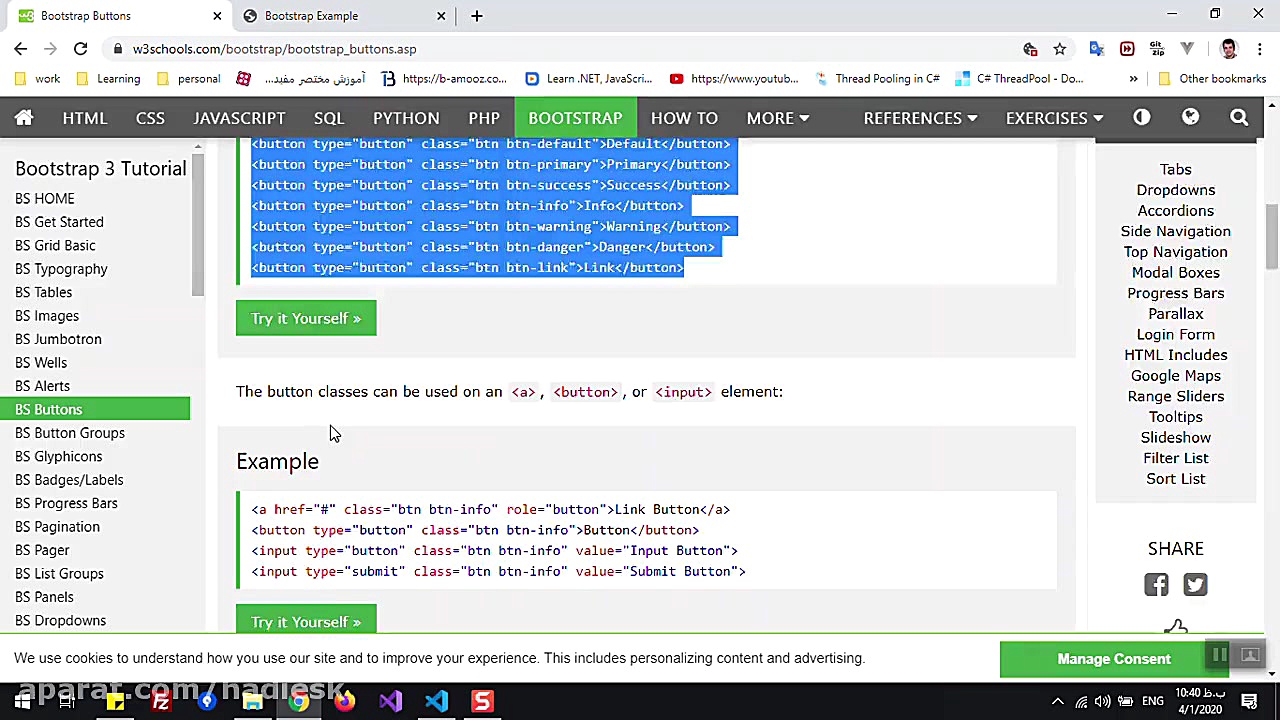
Task: Share the page via the Facebook icon
Action: click(1156, 584)
